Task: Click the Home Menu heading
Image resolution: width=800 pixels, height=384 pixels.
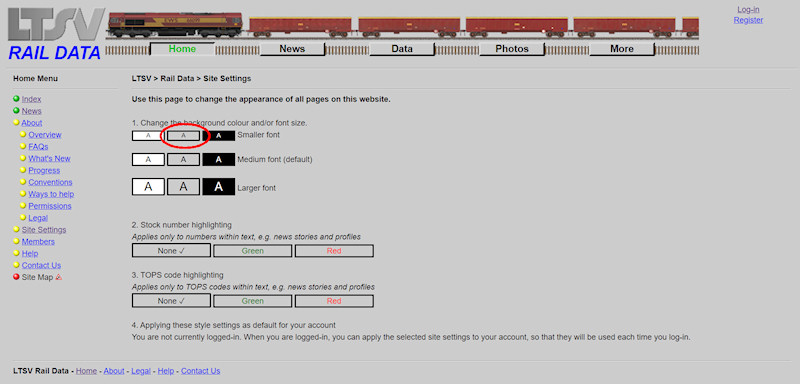Action: 35,79
